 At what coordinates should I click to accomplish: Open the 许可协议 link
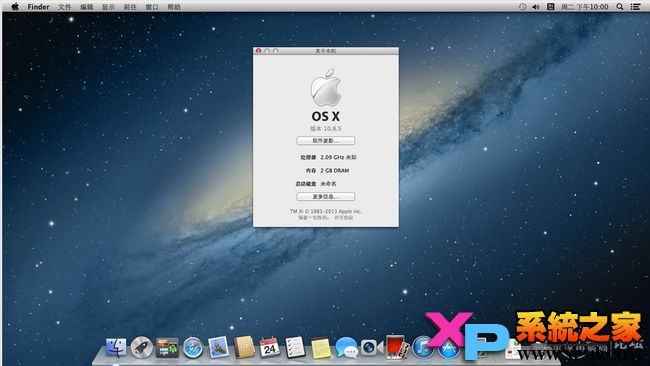344,218
